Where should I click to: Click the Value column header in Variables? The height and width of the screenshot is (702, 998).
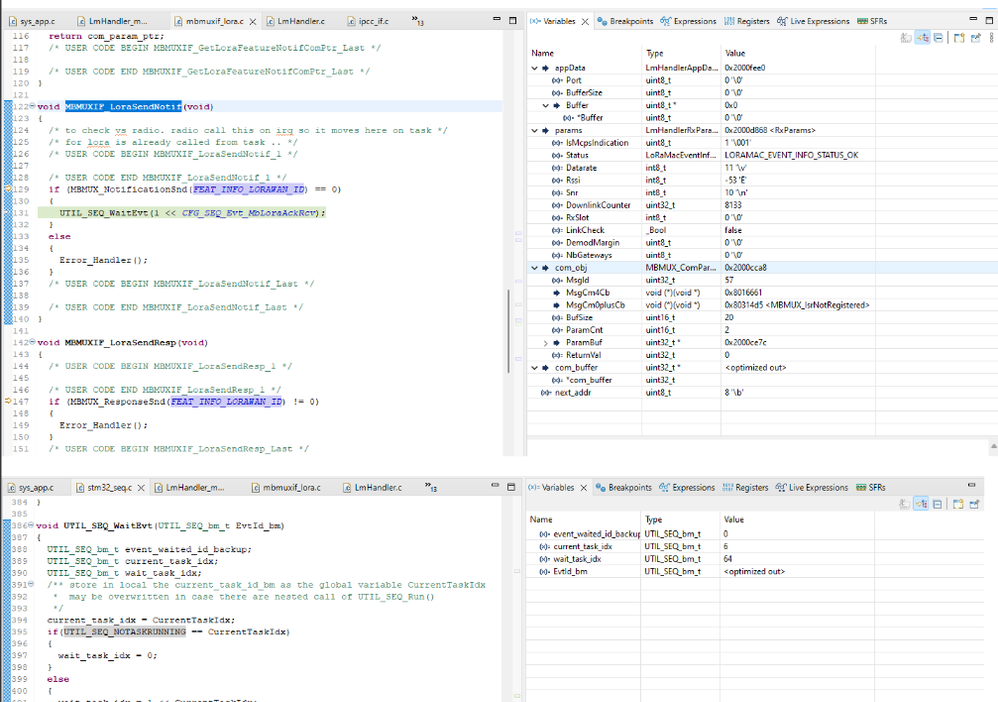736,52
